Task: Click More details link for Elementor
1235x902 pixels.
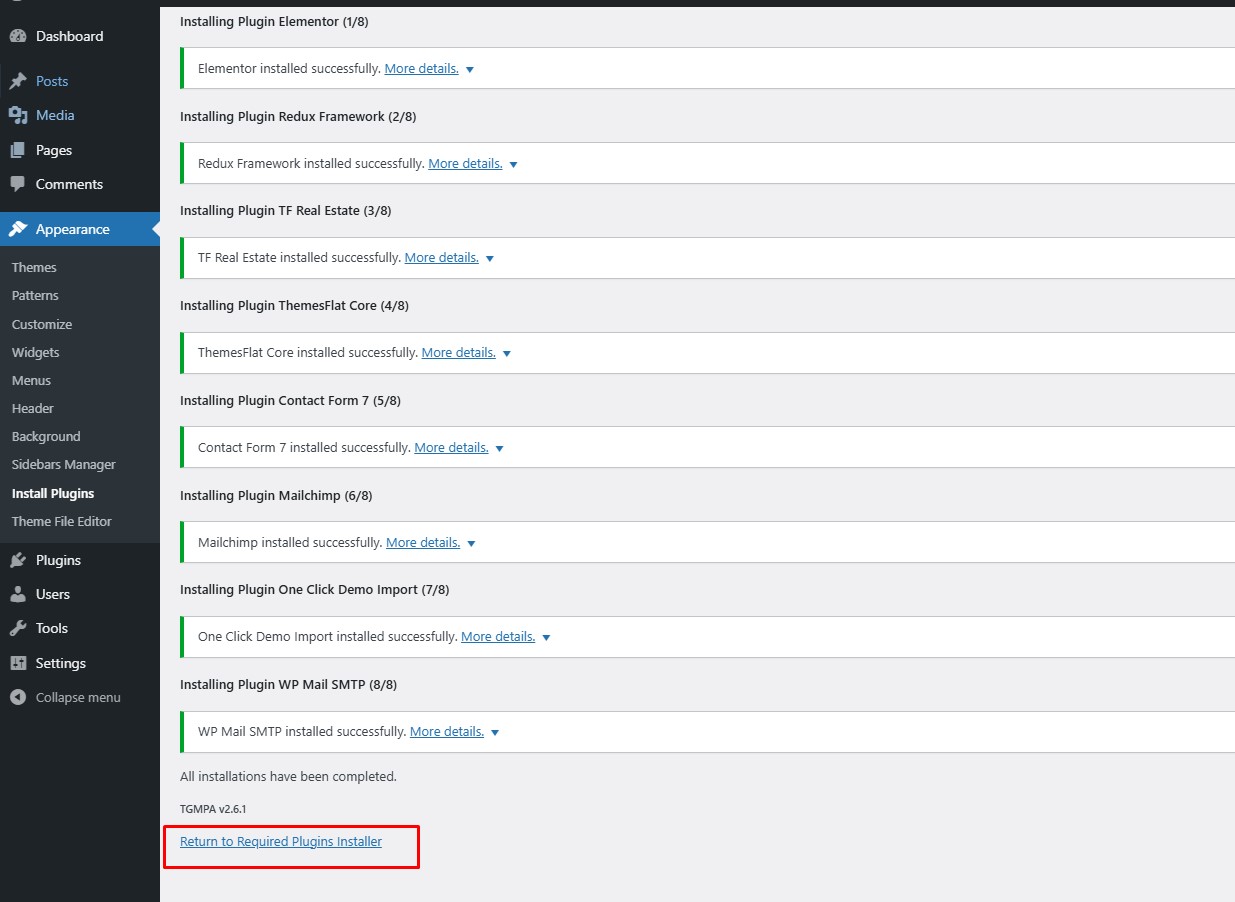Action: point(421,69)
